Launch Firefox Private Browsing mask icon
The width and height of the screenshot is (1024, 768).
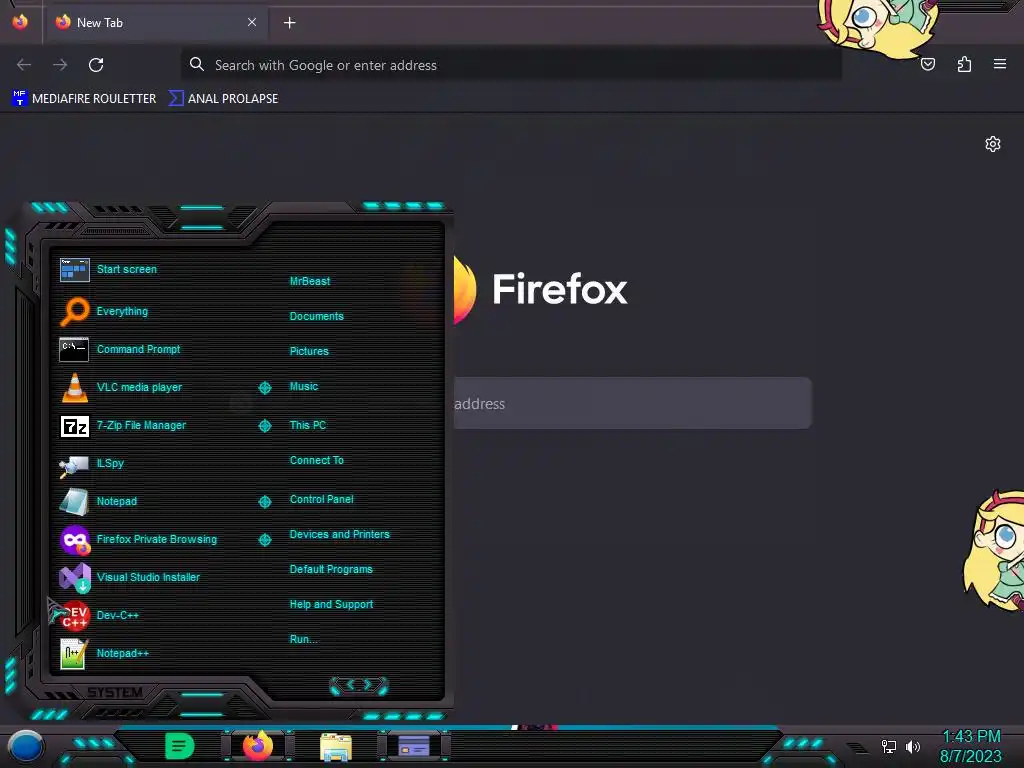pos(75,539)
